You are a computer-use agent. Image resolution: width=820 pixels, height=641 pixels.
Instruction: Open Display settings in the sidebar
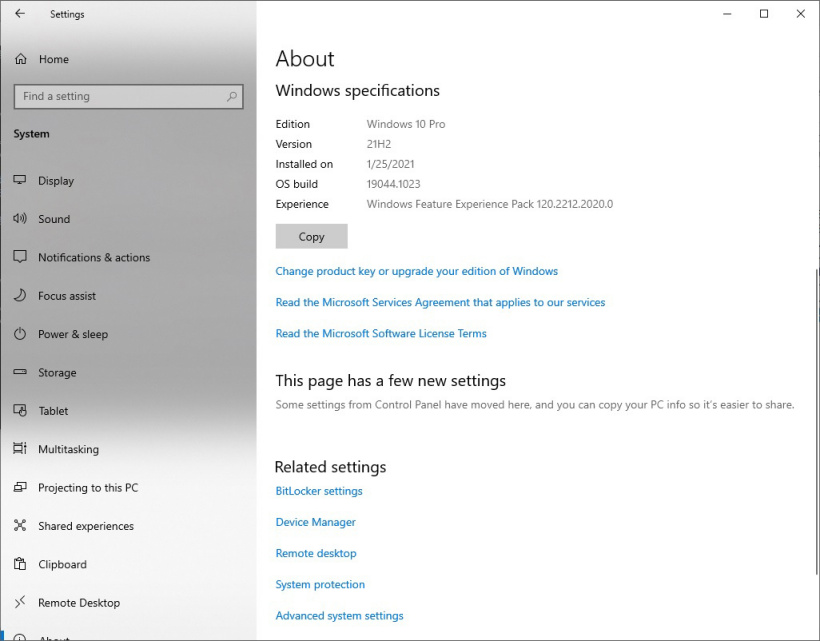59,181
